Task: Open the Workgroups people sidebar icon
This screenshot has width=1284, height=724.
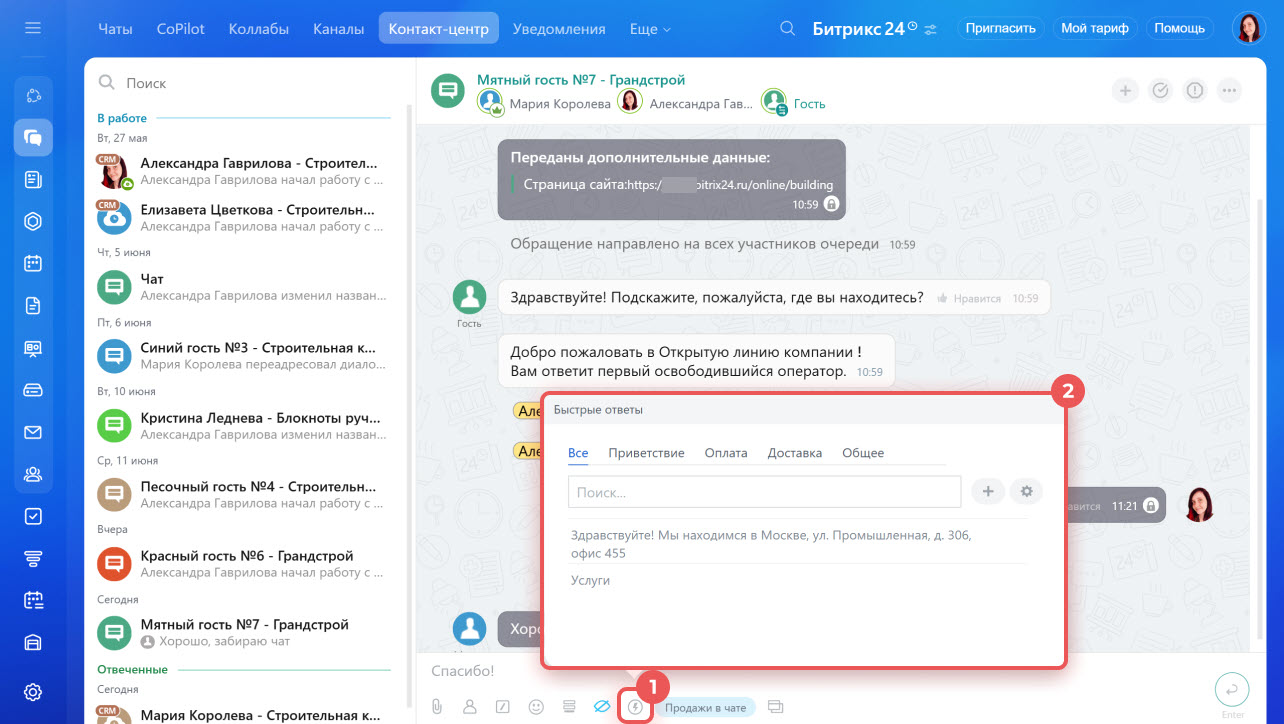Action: (33, 474)
